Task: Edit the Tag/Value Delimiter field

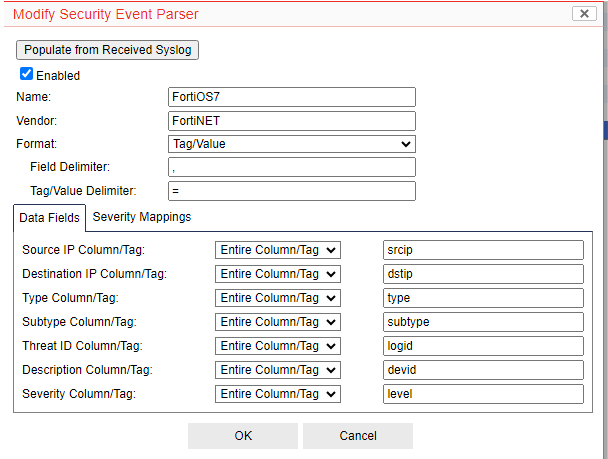Action: (292, 191)
